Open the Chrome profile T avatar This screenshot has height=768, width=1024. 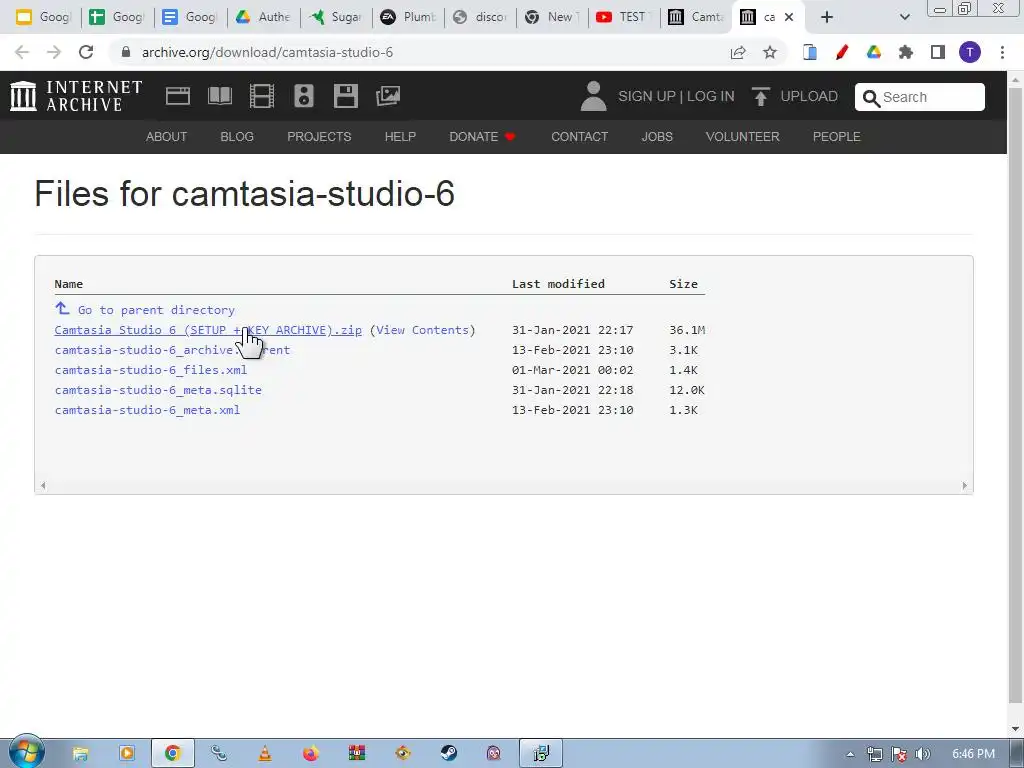[x=970, y=52]
